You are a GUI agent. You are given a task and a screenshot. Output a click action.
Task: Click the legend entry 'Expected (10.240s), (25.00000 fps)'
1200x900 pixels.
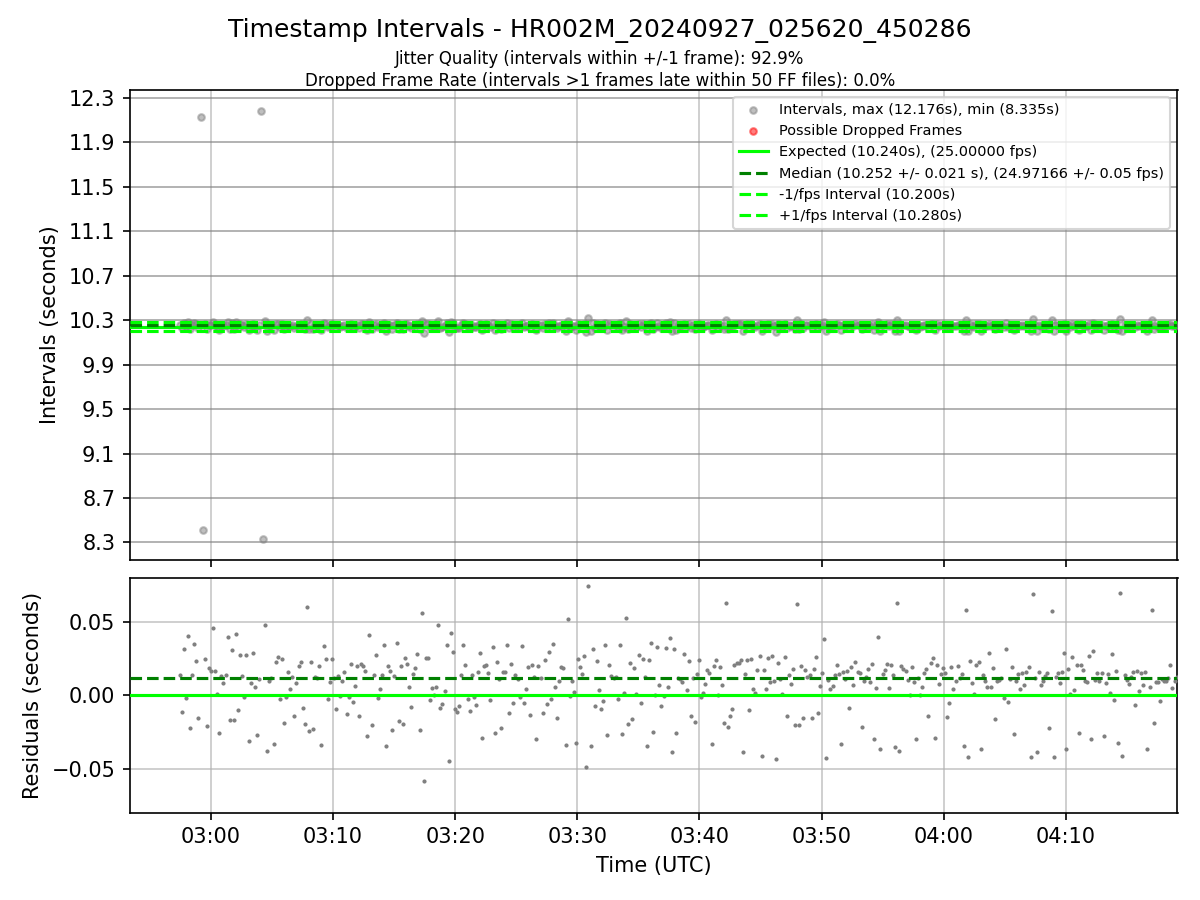click(x=908, y=151)
